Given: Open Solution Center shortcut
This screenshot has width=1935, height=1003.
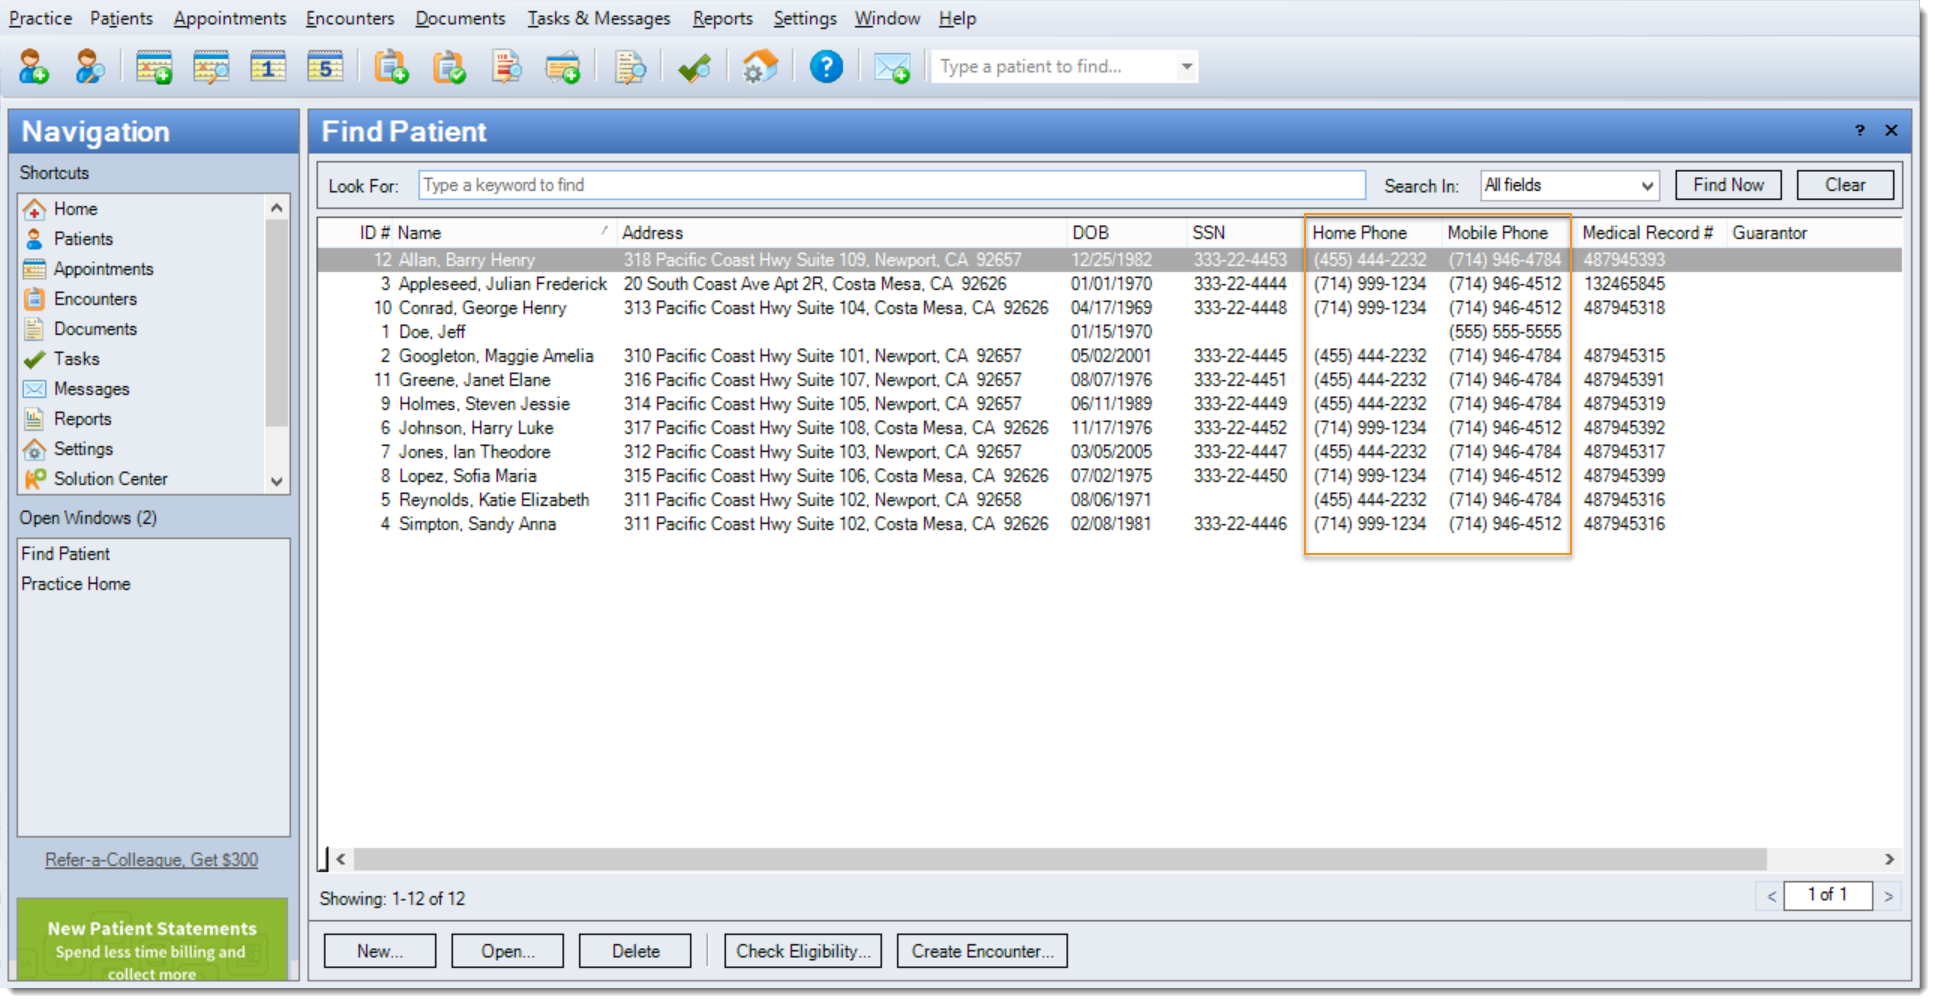Looking at the screenshot, I should point(110,479).
